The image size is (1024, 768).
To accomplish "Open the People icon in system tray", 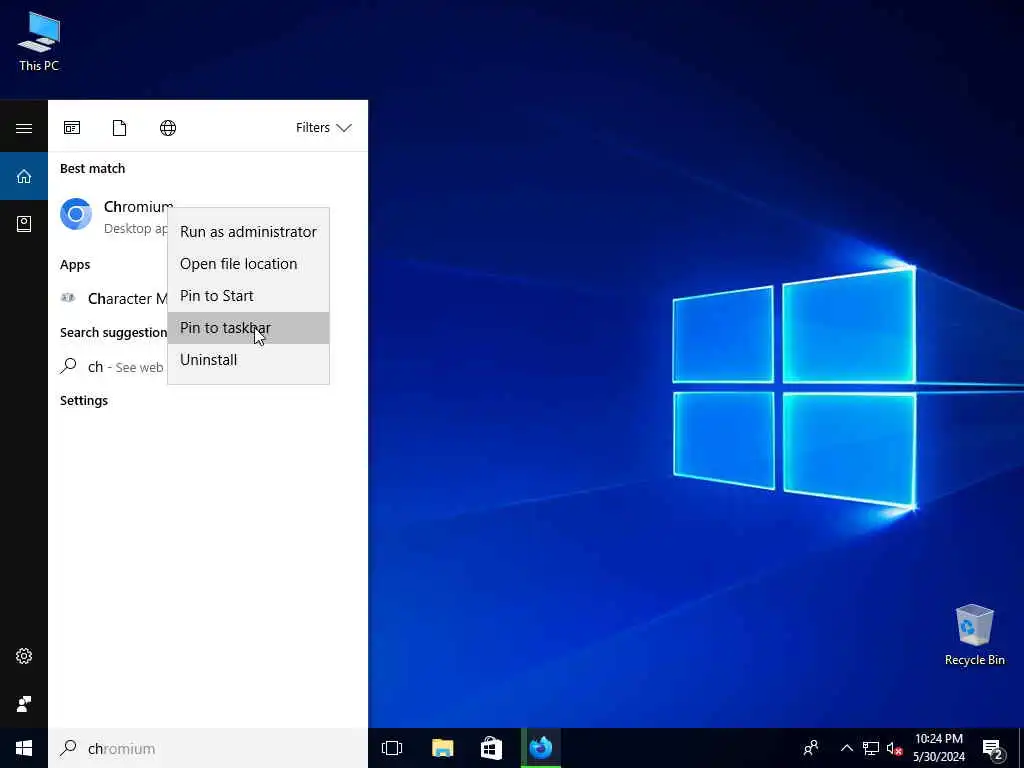I will click(x=811, y=748).
